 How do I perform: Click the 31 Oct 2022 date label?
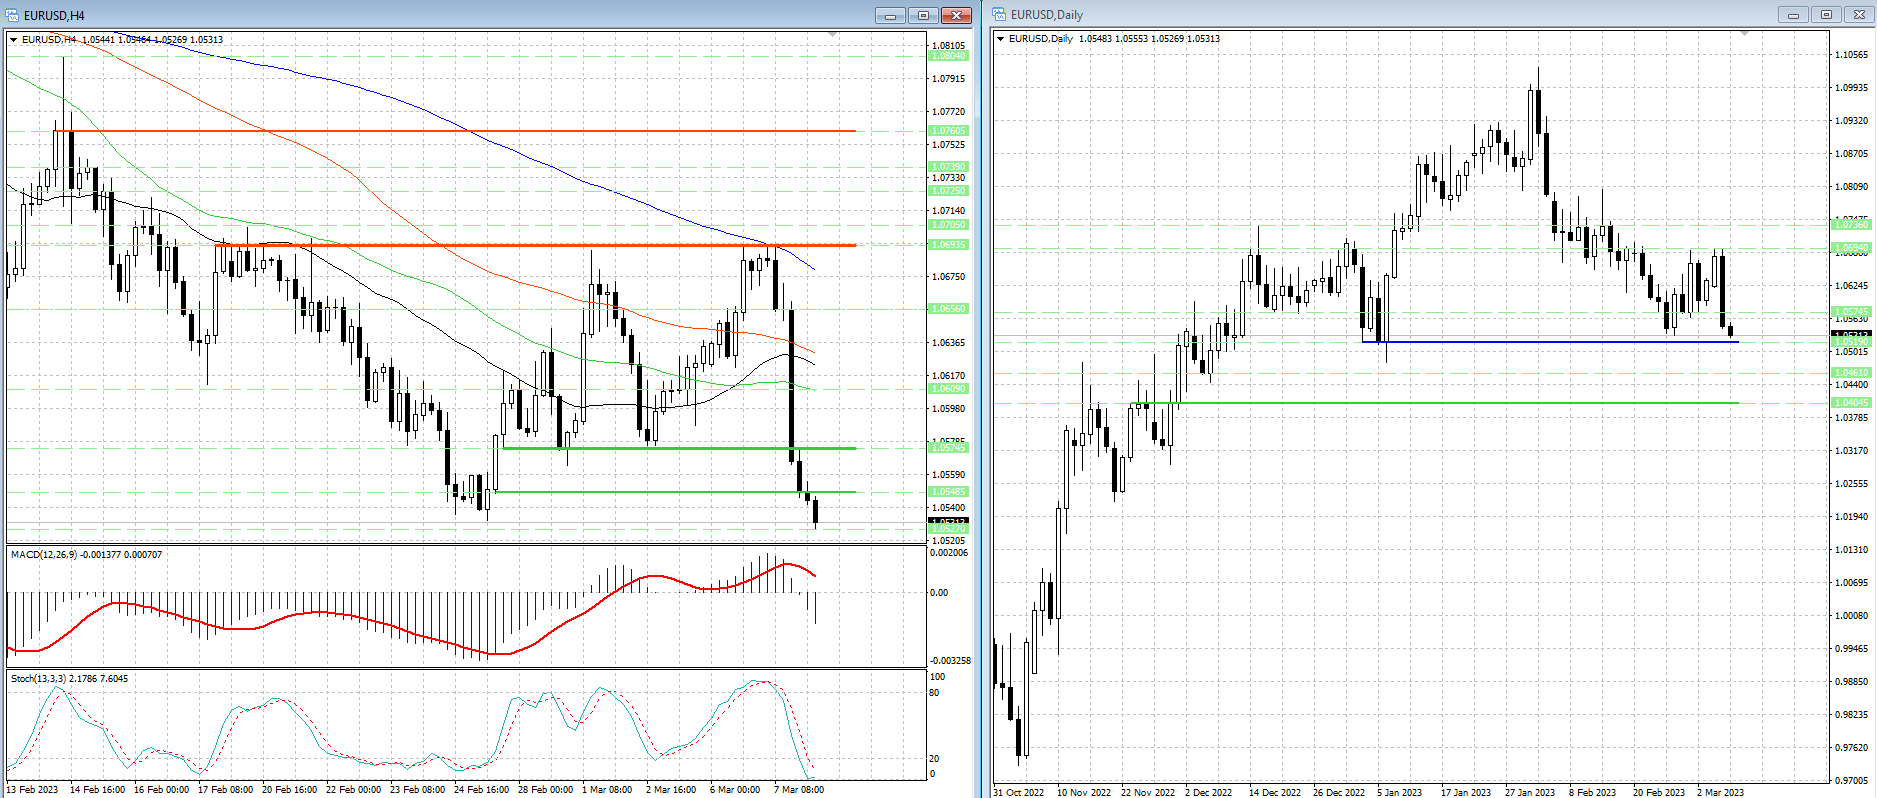[x=1019, y=792]
